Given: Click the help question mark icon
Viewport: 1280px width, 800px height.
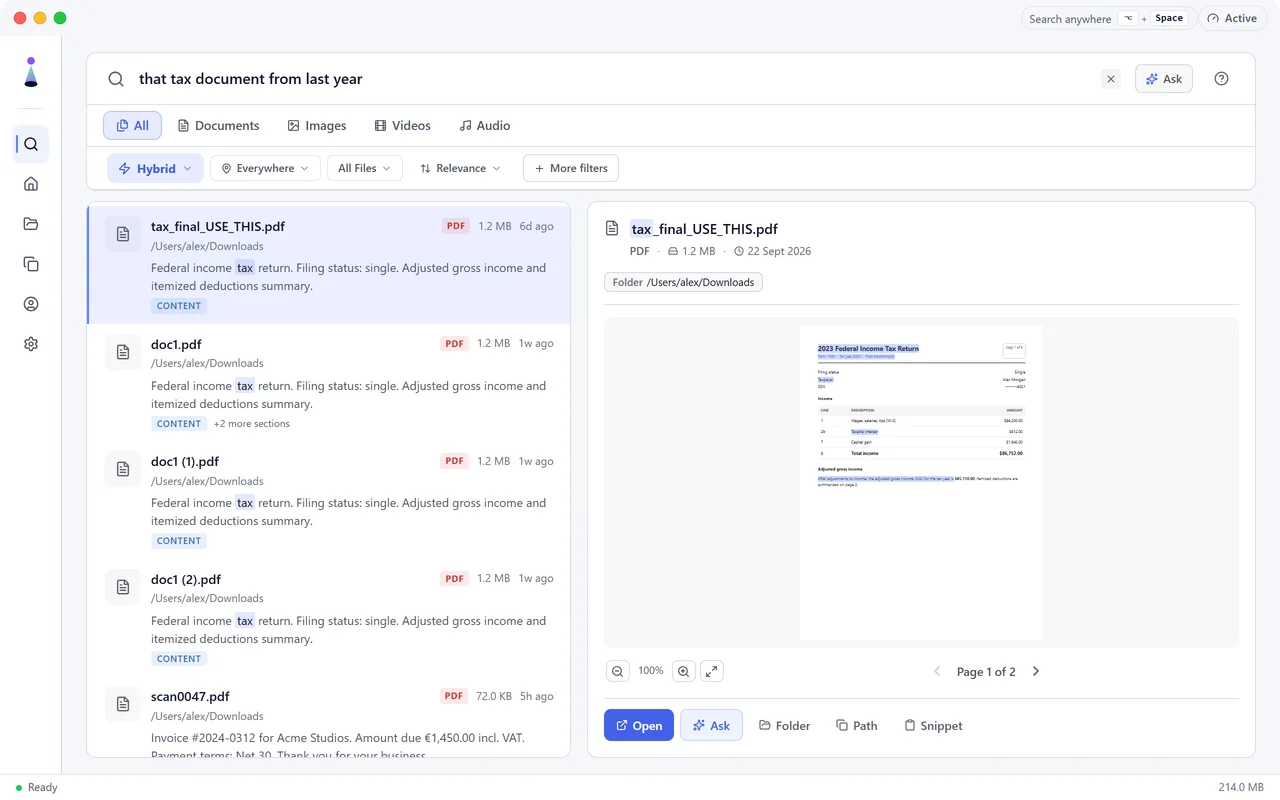Looking at the screenshot, I should tap(1221, 79).
